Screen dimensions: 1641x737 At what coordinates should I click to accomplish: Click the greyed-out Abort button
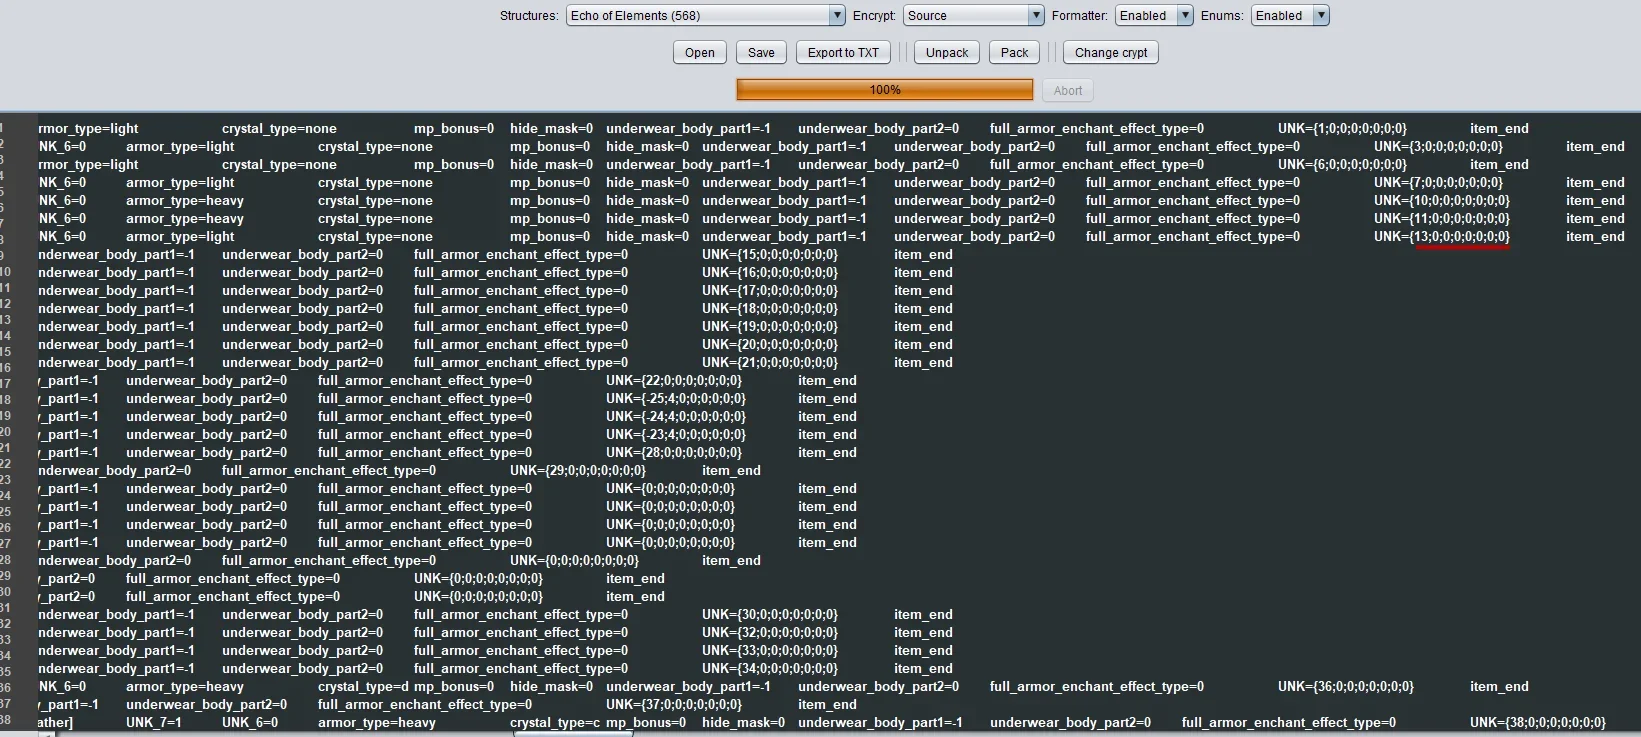(x=1068, y=90)
